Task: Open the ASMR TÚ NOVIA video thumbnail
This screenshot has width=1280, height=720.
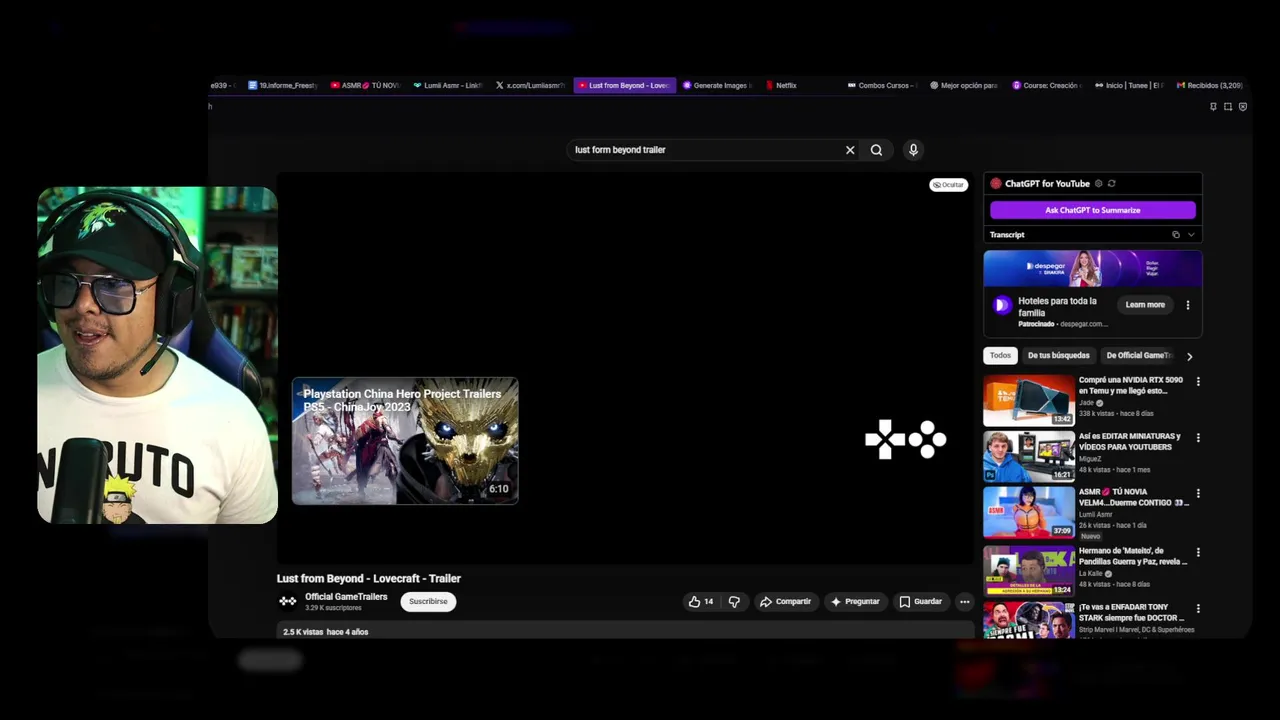Action: click(1029, 512)
